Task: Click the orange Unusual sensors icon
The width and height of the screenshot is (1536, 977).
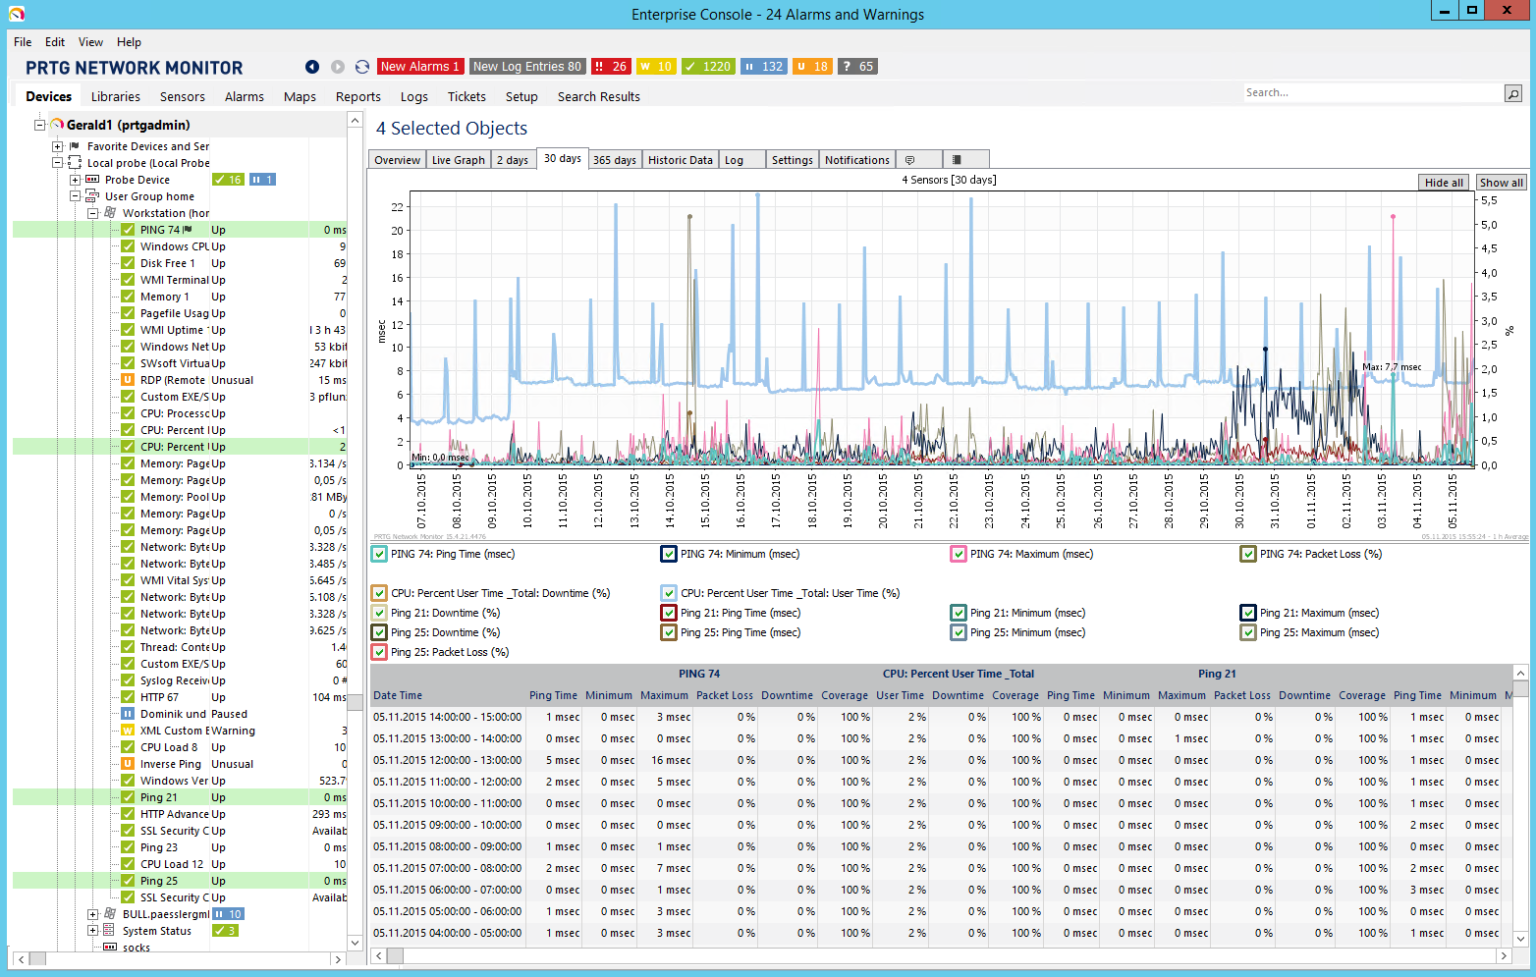Action: tap(813, 66)
